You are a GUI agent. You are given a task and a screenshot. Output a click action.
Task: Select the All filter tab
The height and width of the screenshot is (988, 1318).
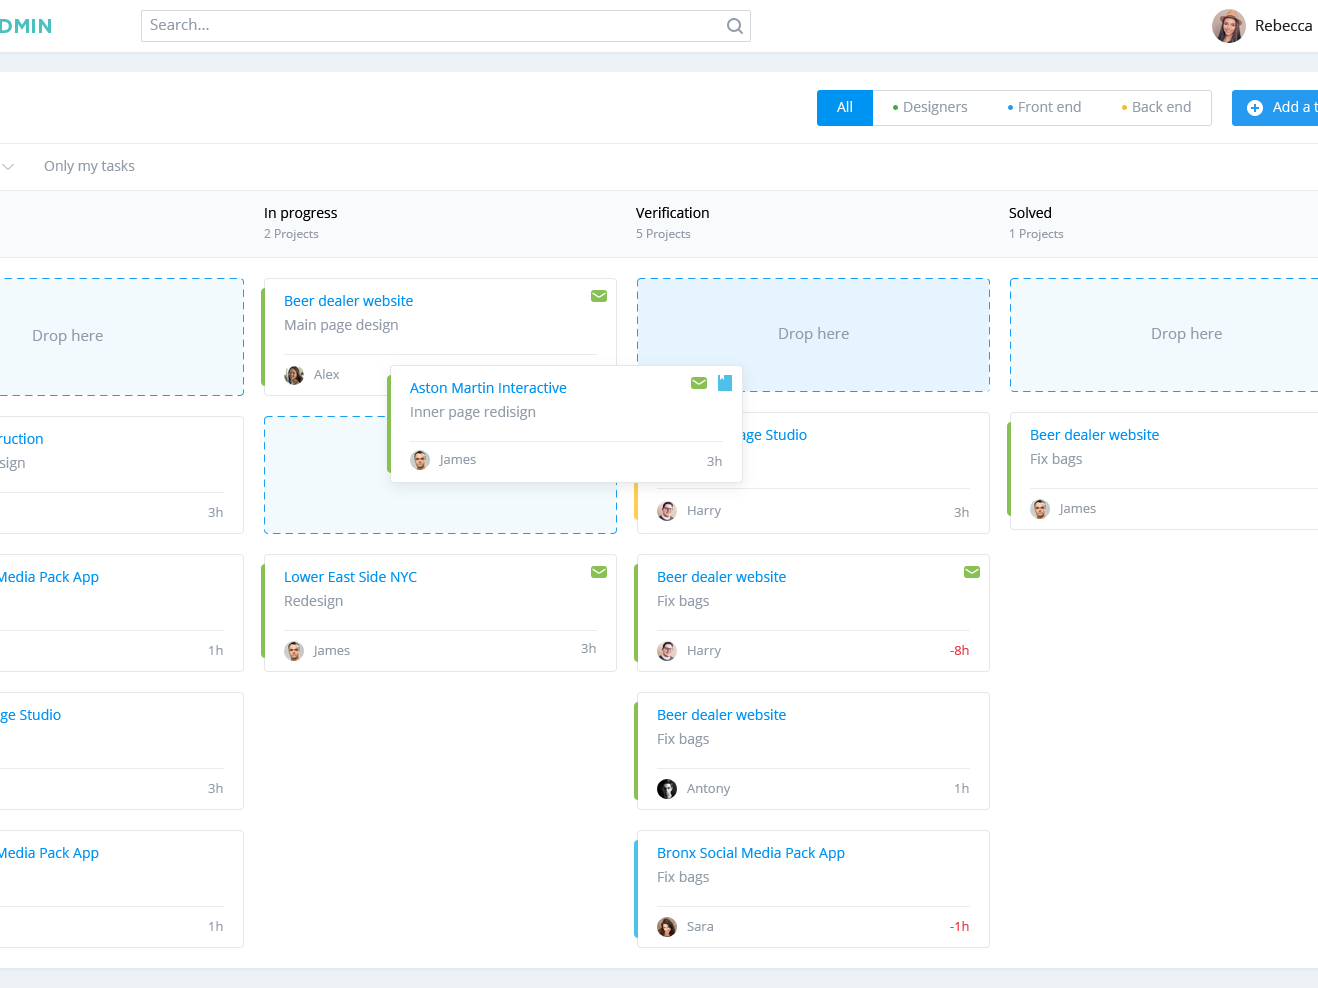(x=844, y=108)
